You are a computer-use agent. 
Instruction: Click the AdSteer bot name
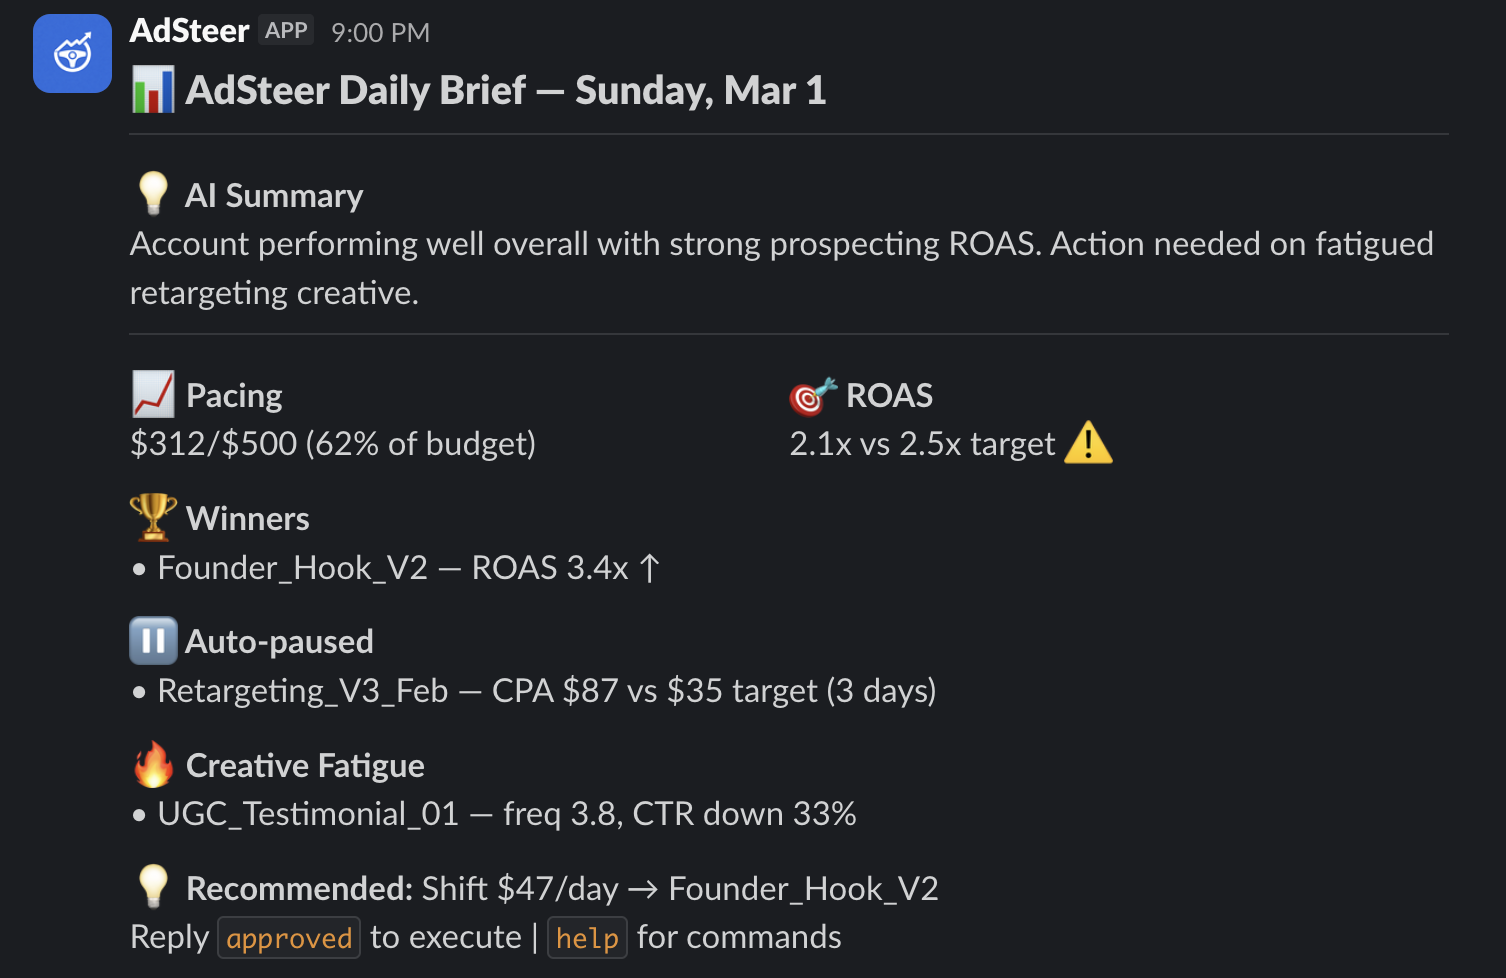click(x=189, y=30)
